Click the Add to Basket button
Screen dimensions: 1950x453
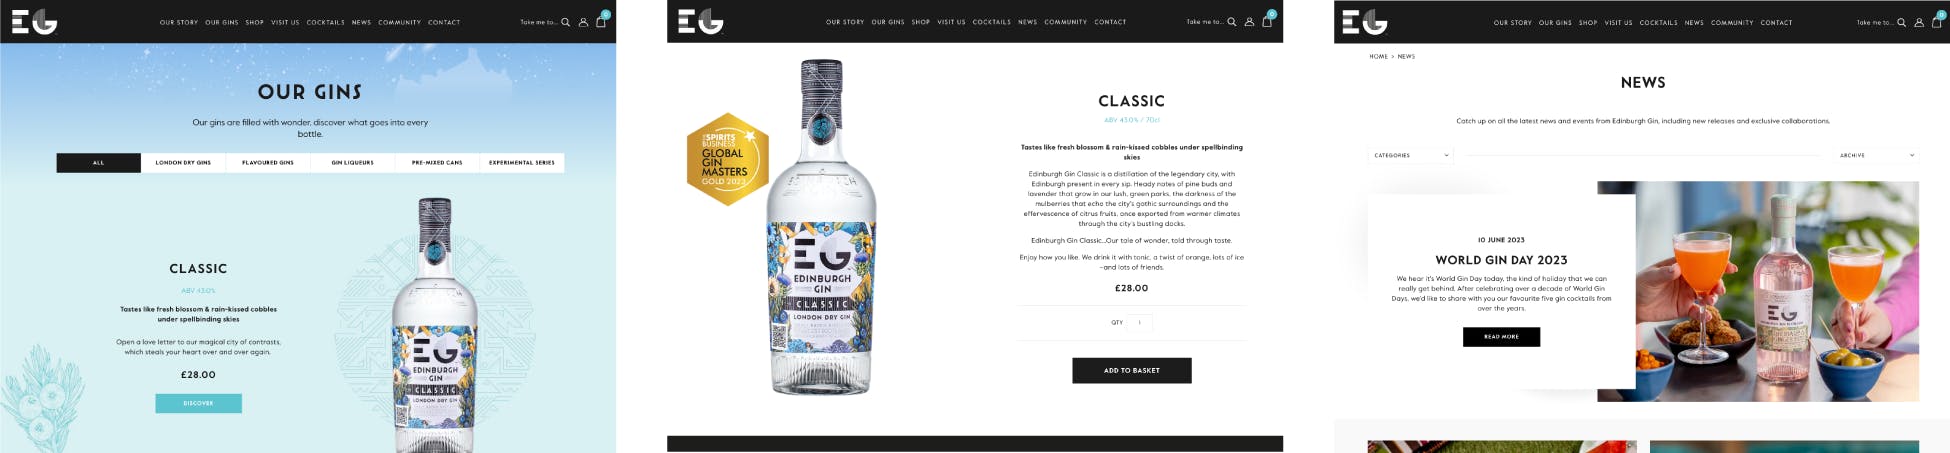coord(1132,370)
